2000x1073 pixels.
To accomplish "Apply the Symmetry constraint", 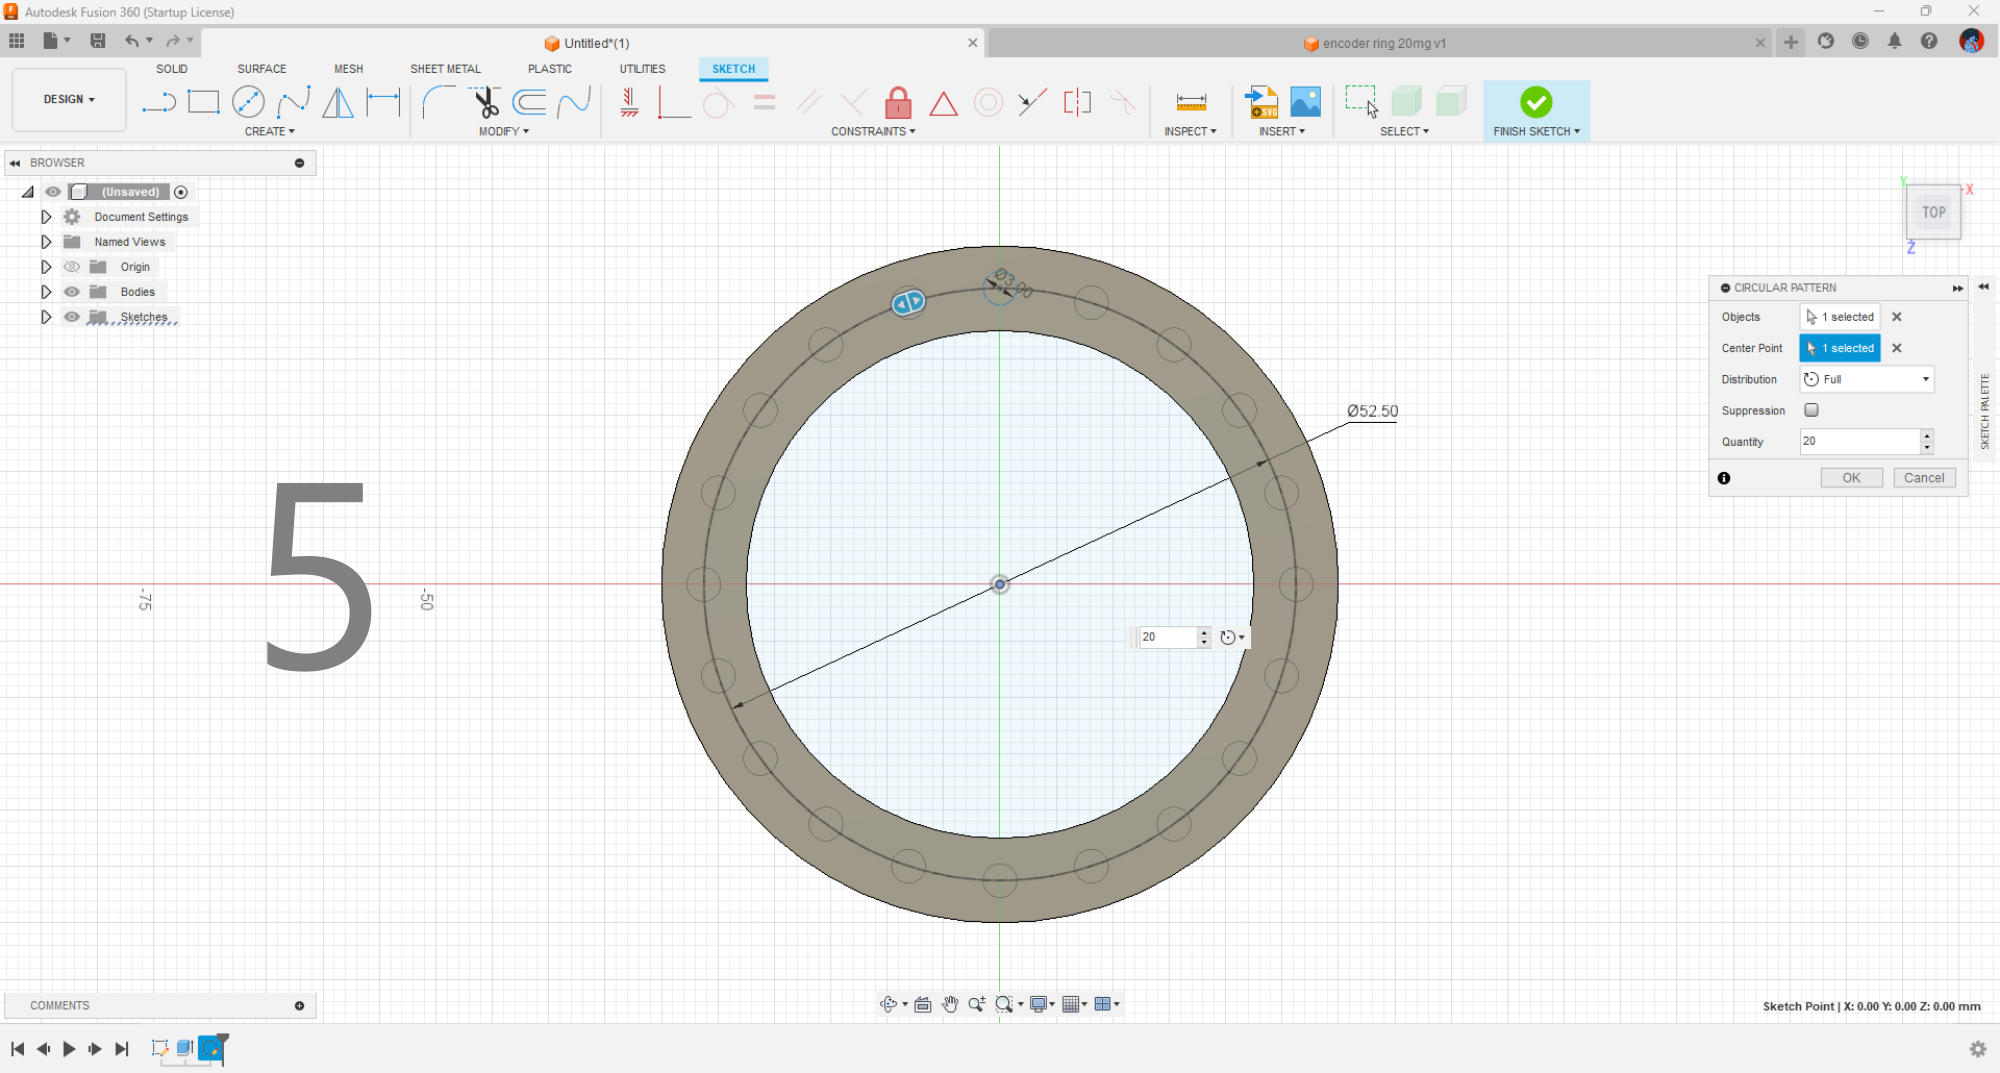I will 1078,102.
